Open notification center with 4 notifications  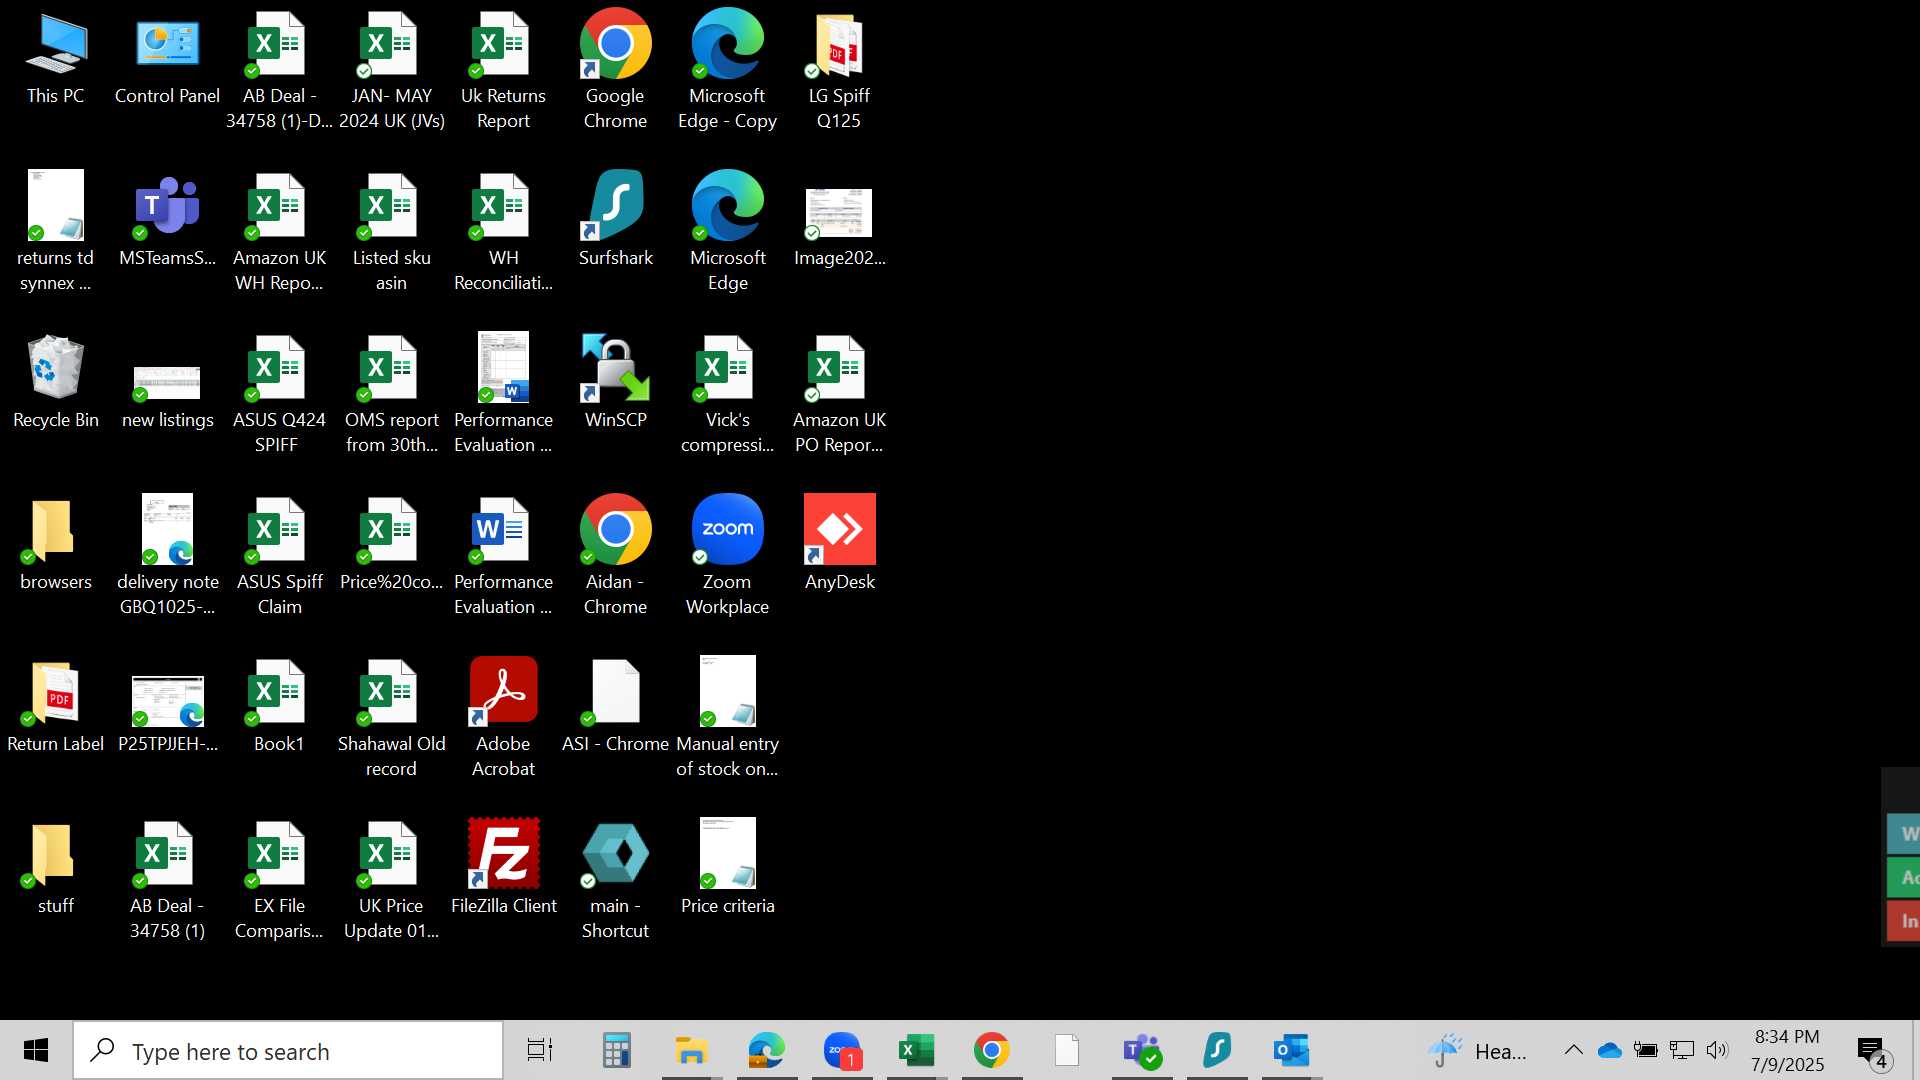tap(1873, 1051)
